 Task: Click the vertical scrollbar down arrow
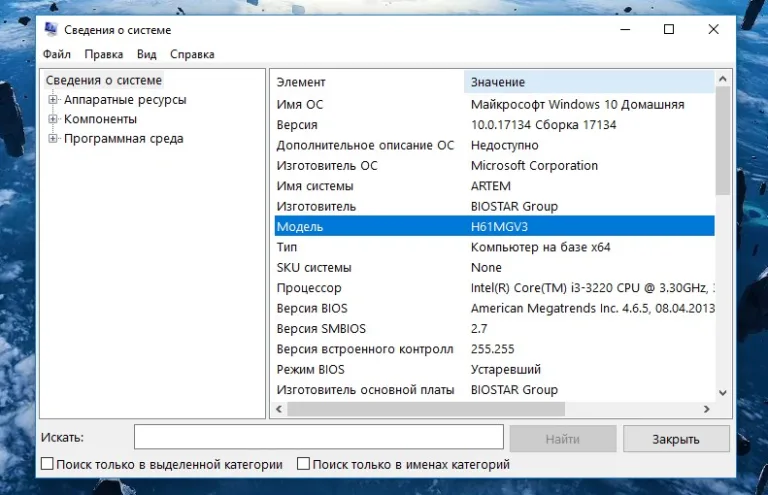722,393
